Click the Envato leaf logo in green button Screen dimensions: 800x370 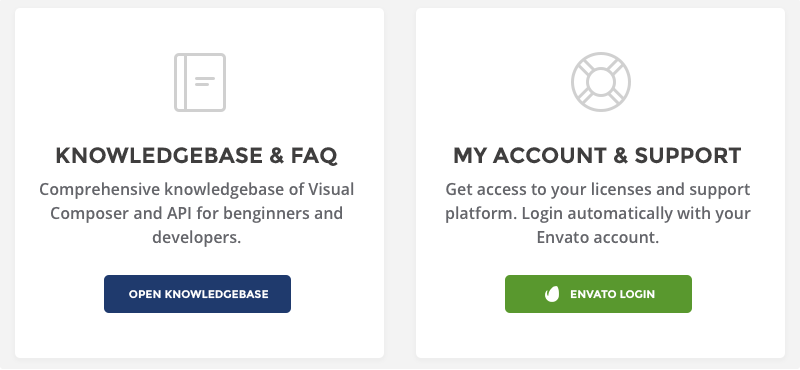(x=552, y=294)
